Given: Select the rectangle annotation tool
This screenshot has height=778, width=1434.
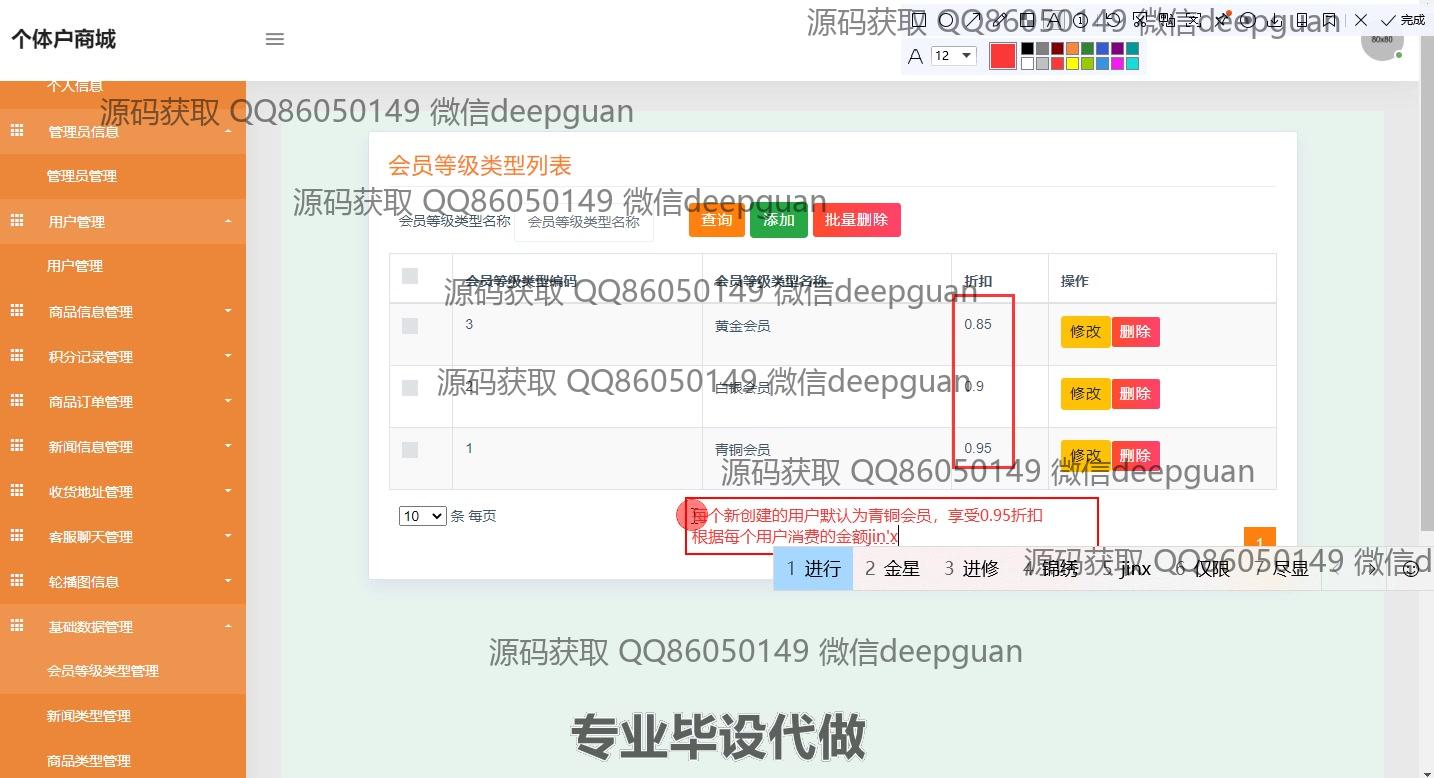Looking at the screenshot, I should [x=920, y=20].
